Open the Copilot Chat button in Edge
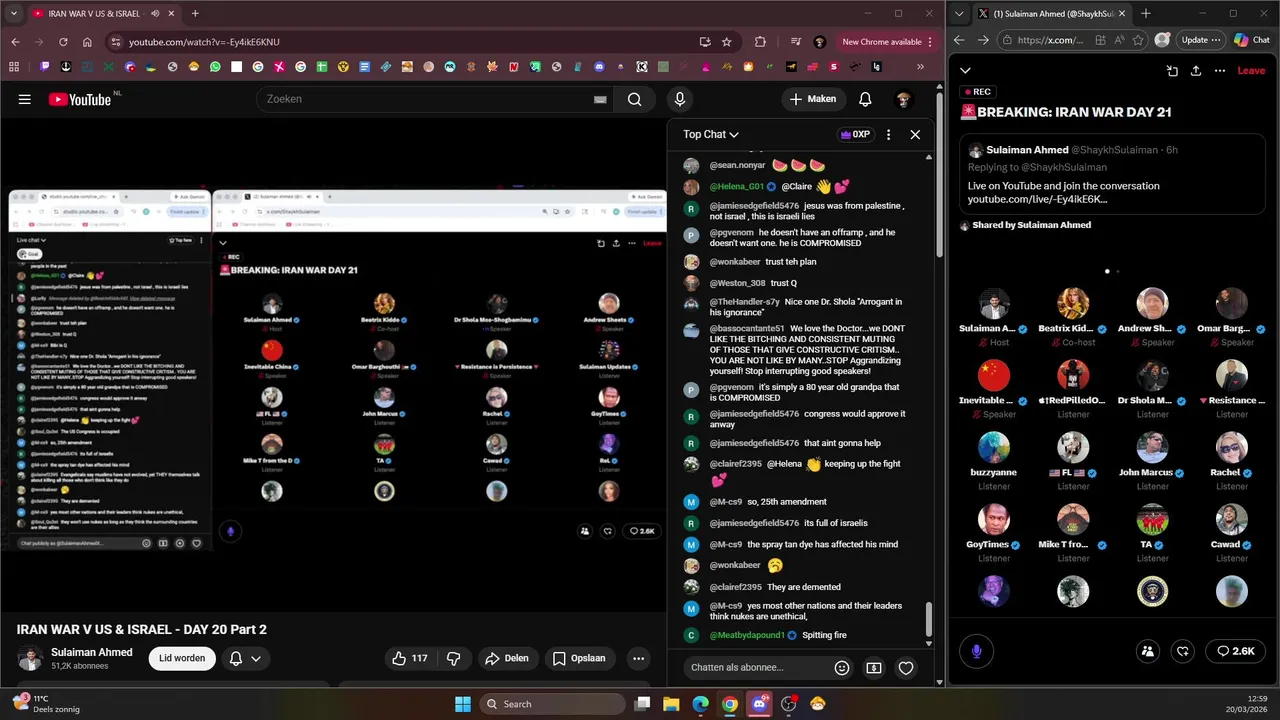 tap(1252, 40)
